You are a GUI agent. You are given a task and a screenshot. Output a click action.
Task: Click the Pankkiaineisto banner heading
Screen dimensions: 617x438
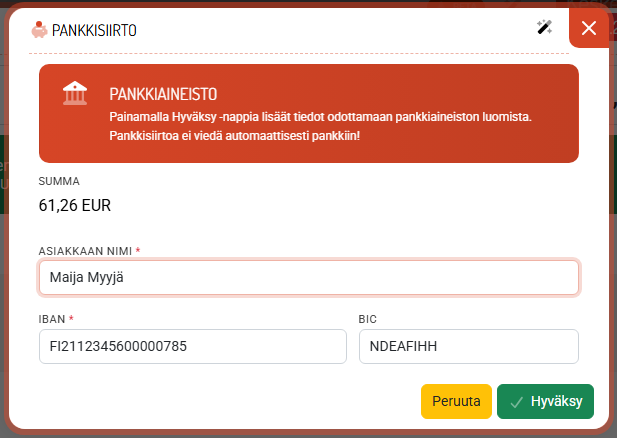pos(163,94)
